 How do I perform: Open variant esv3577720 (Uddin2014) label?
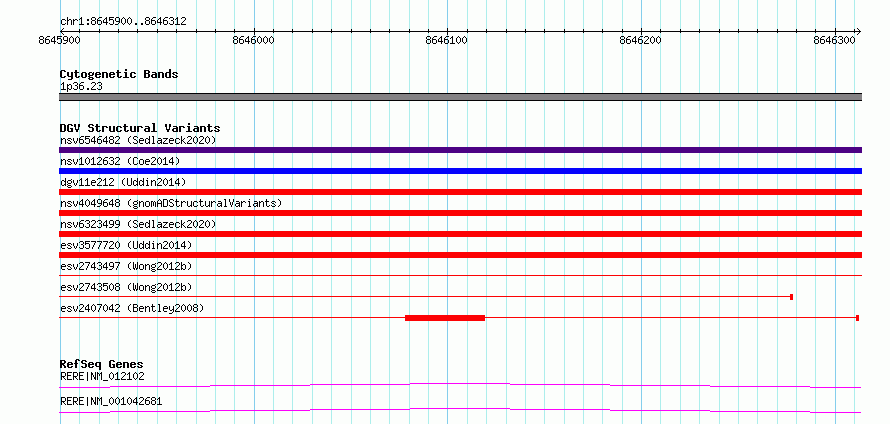coord(126,245)
